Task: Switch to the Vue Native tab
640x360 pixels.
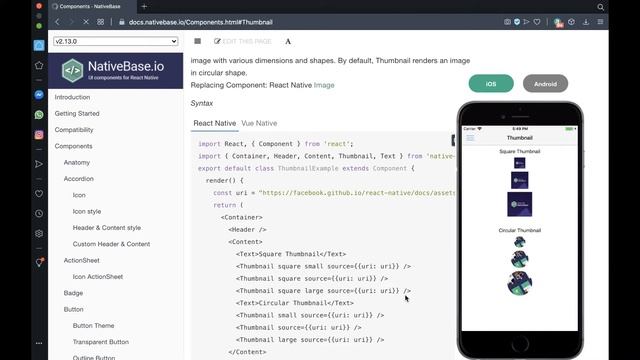Action: (x=259, y=123)
